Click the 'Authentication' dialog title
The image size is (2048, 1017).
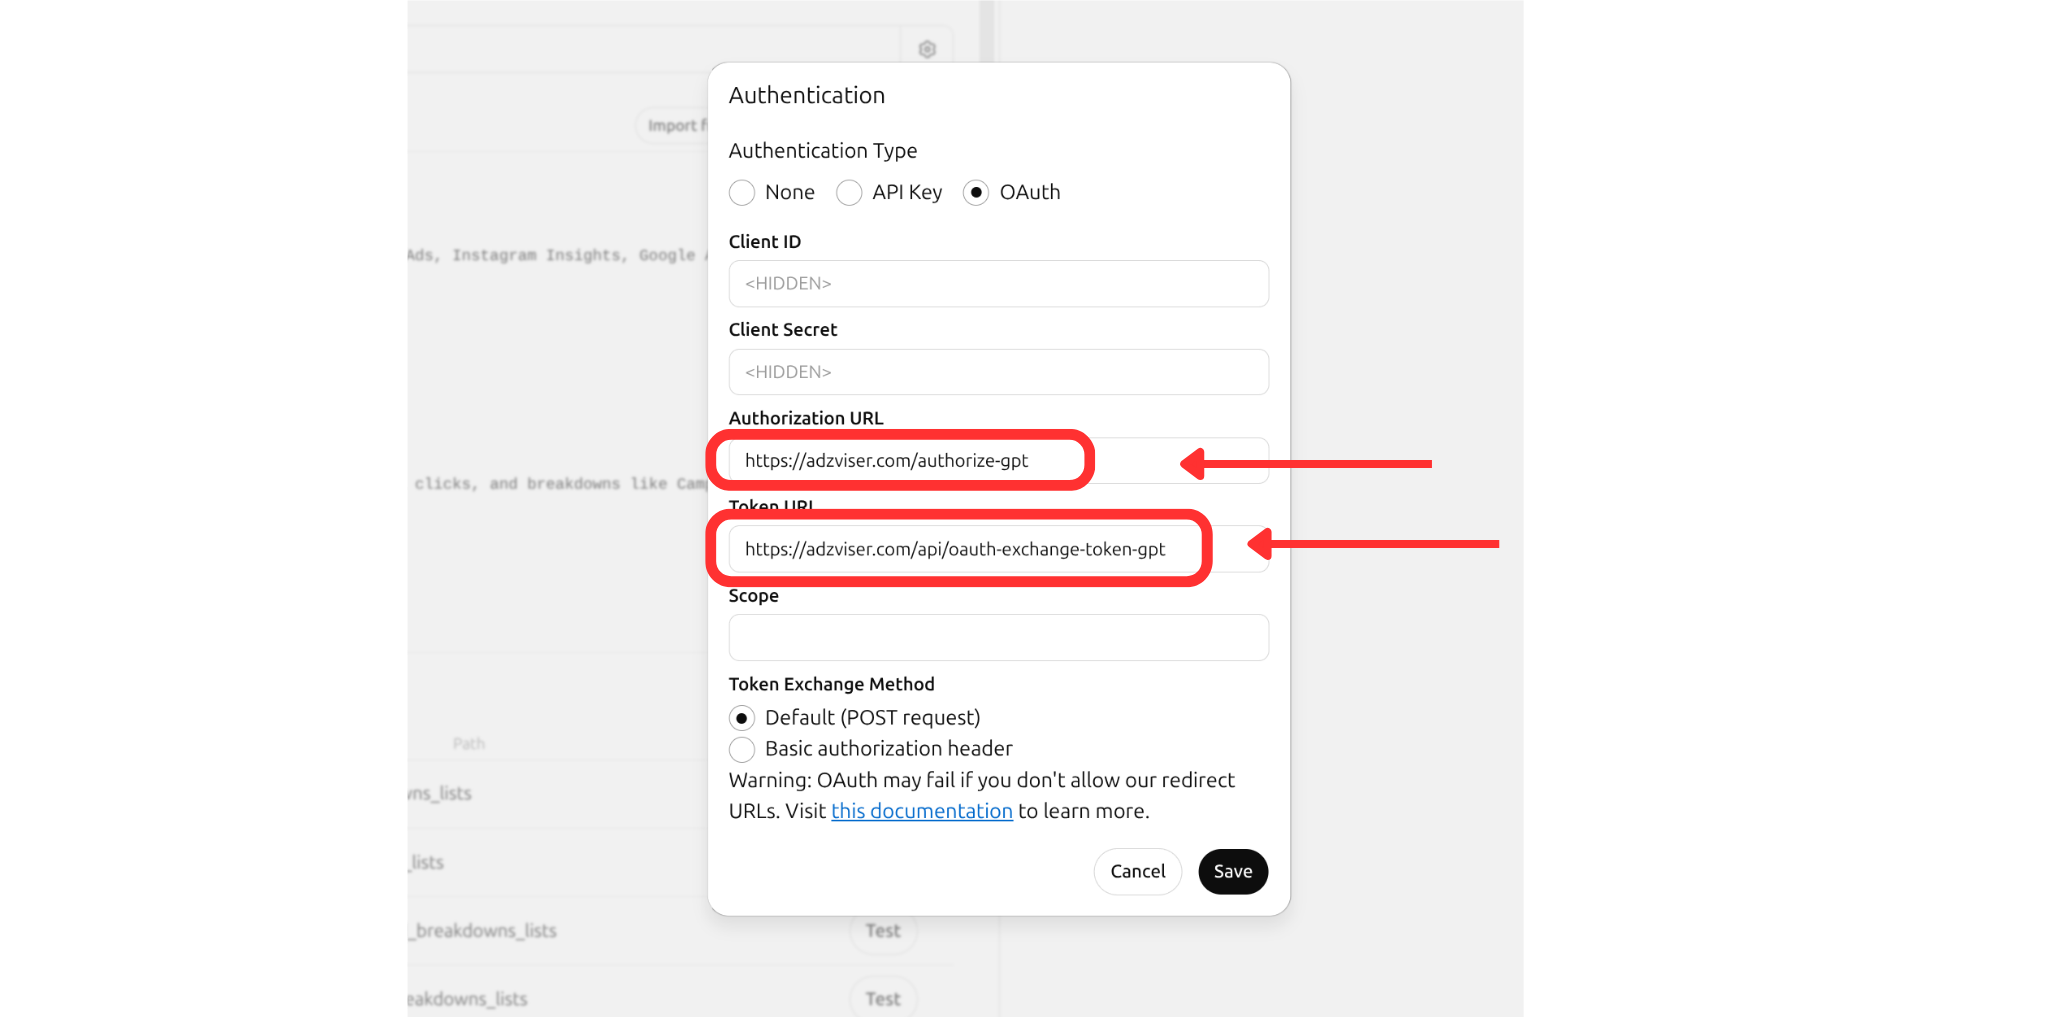point(807,95)
